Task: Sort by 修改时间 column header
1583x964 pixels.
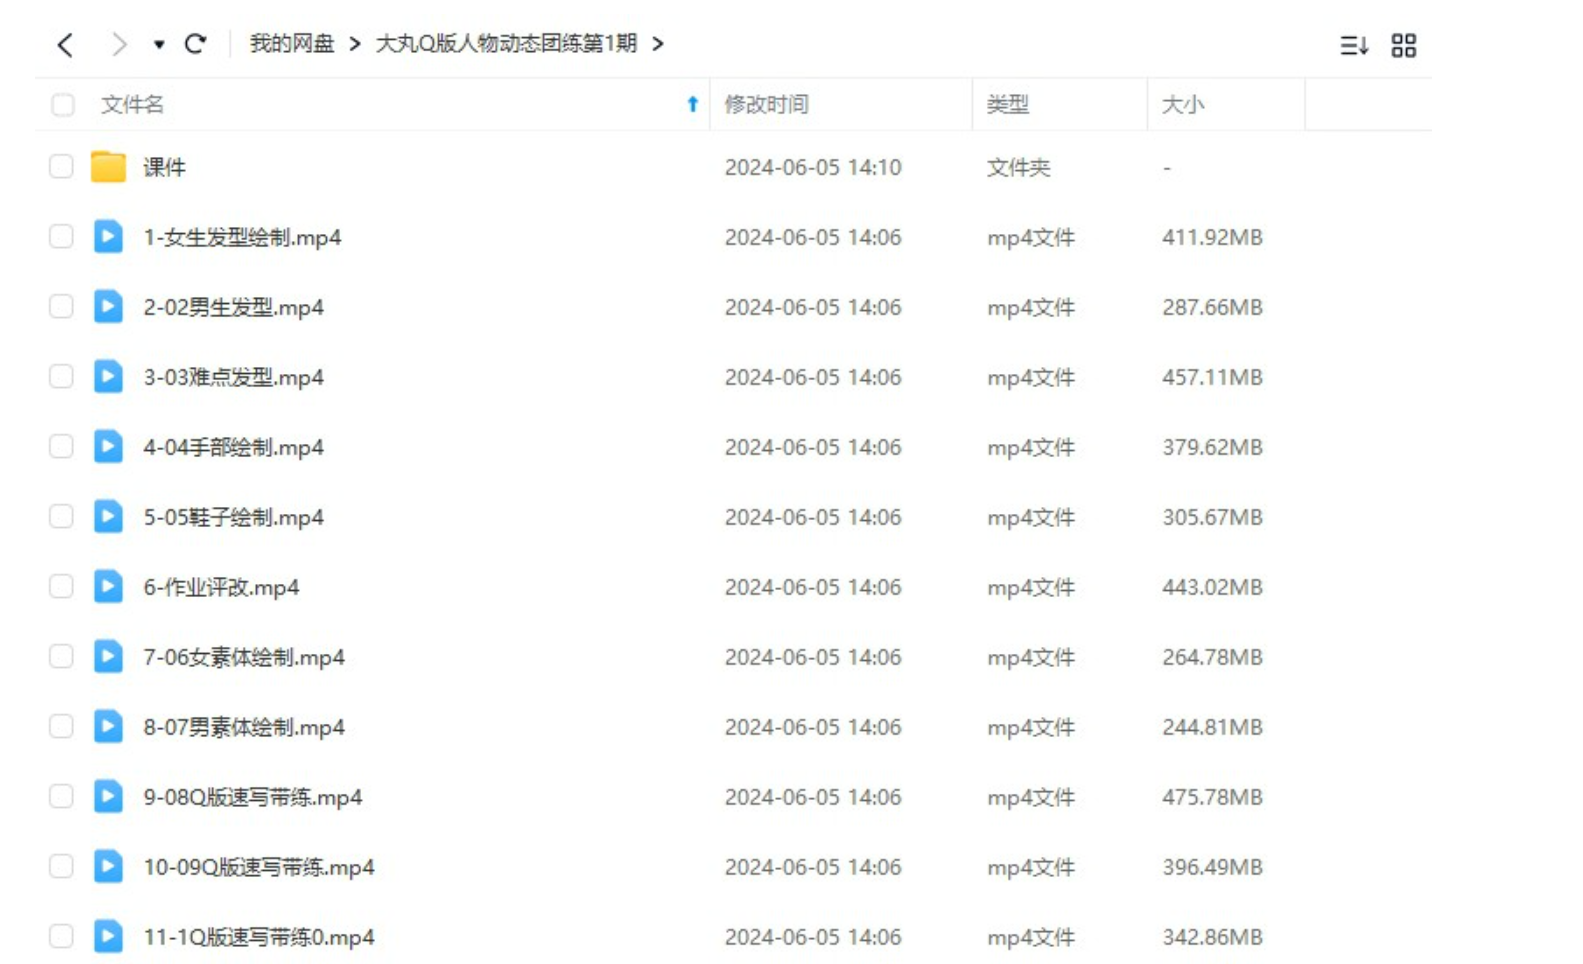Action: pos(767,105)
